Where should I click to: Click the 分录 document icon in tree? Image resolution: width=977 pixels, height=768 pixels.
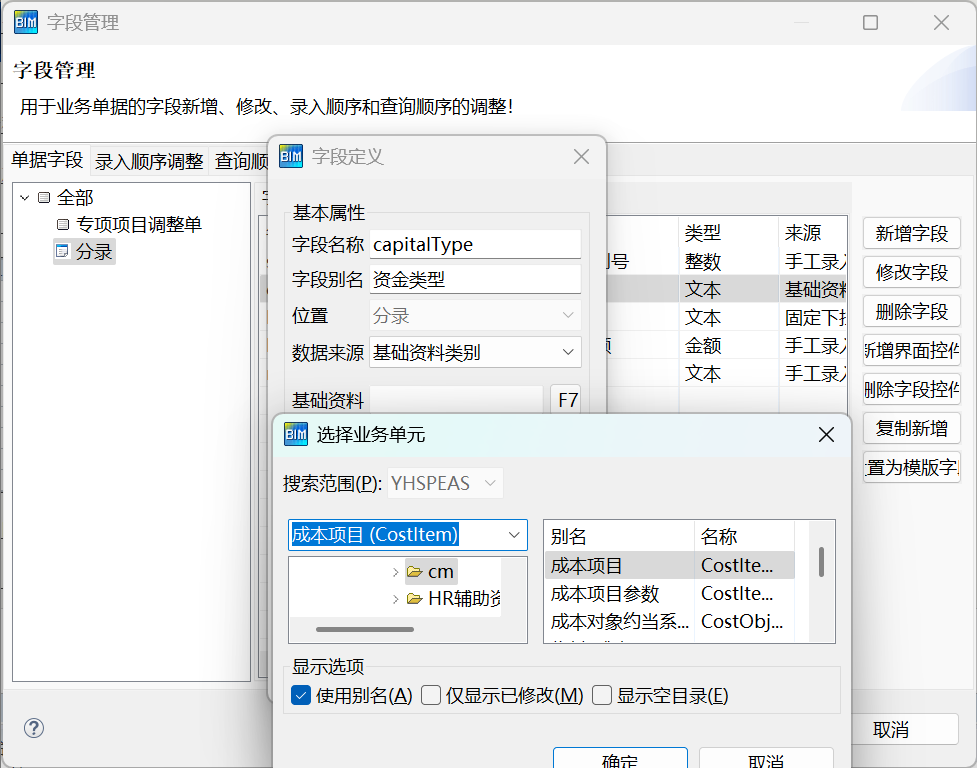pyautogui.click(x=62, y=252)
